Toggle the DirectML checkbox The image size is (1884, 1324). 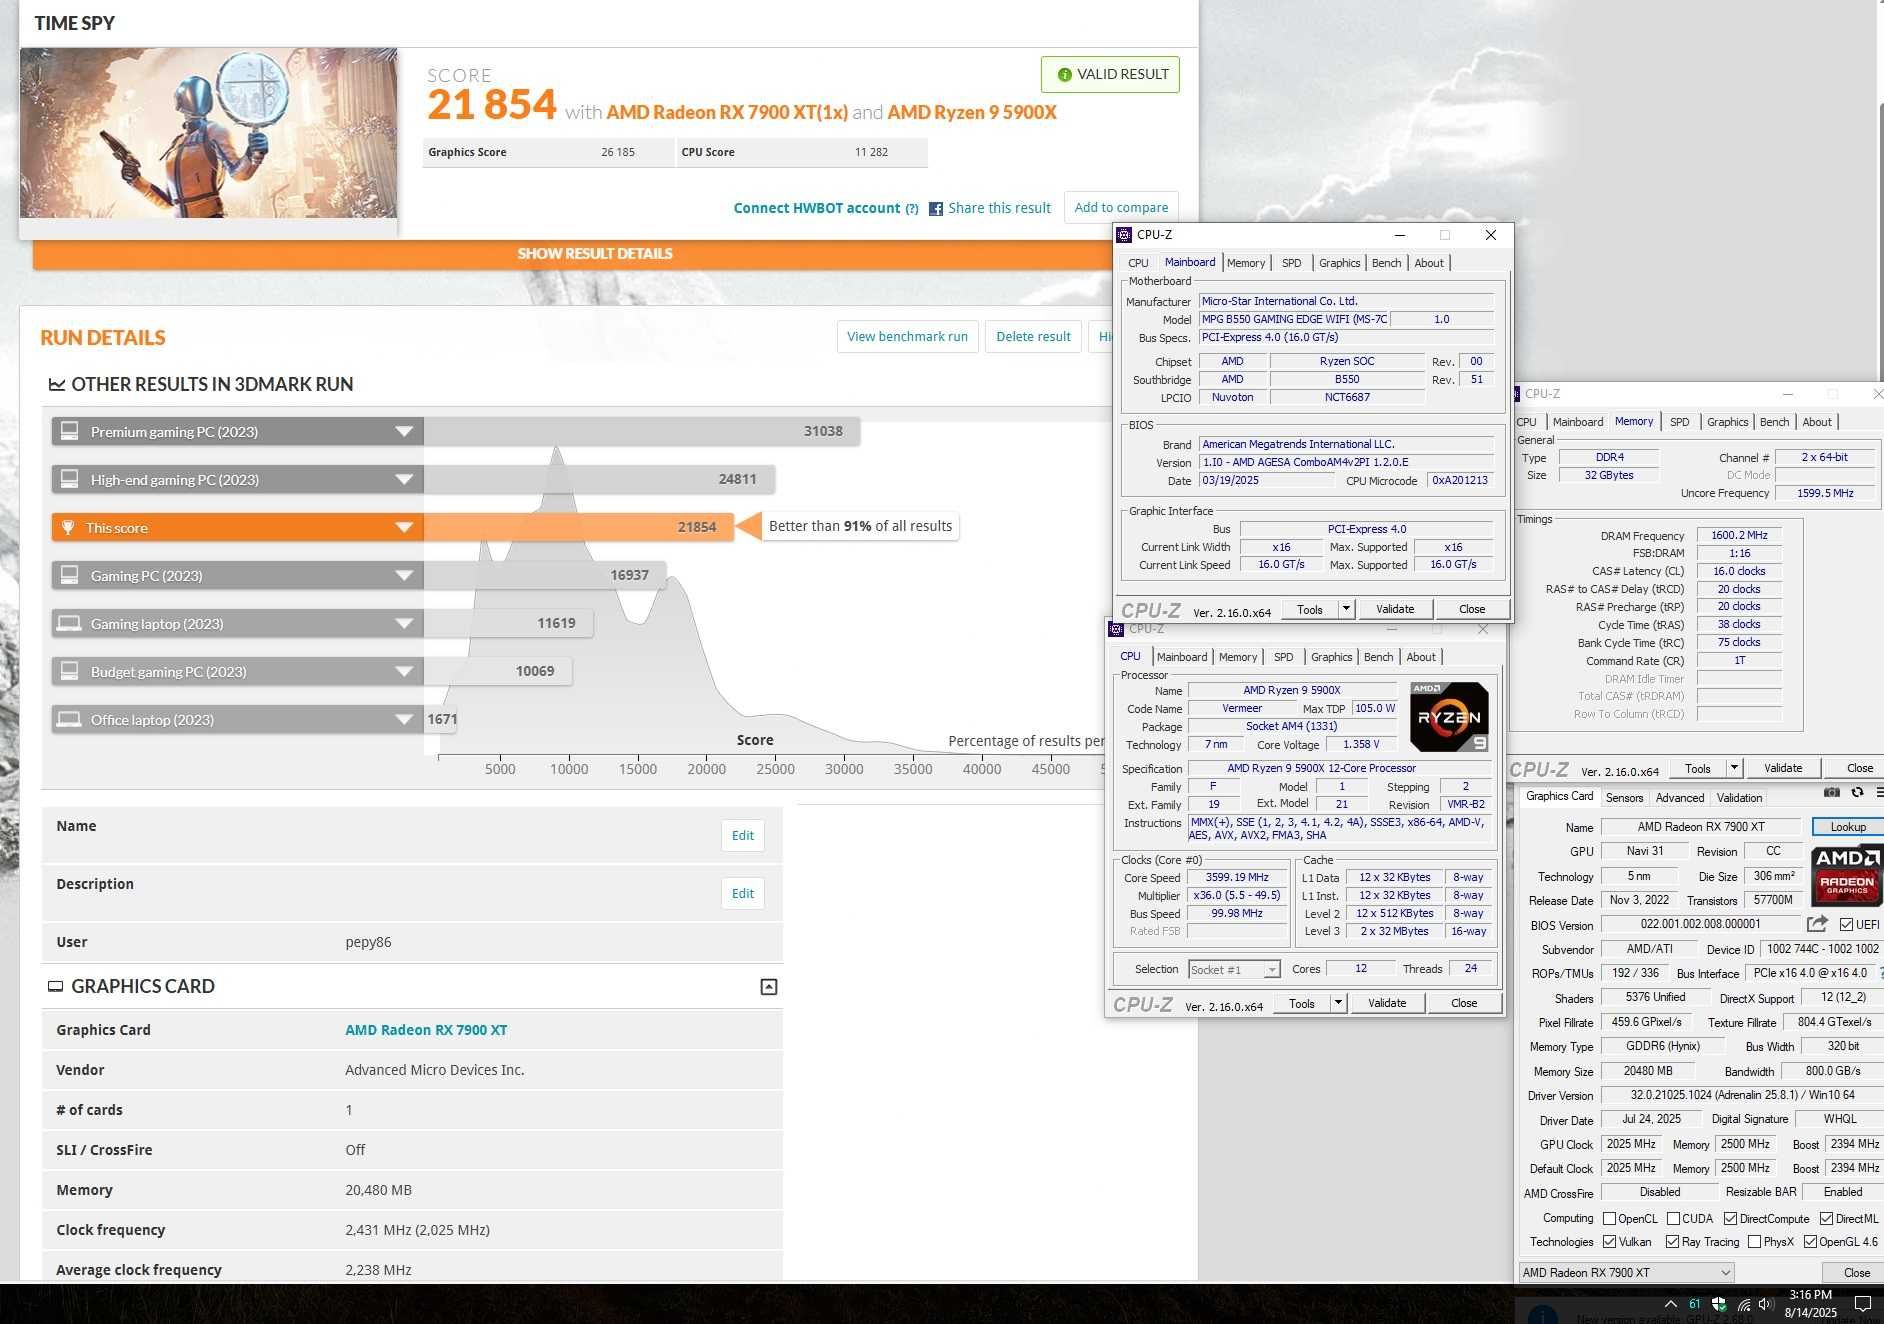(x=1826, y=1219)
